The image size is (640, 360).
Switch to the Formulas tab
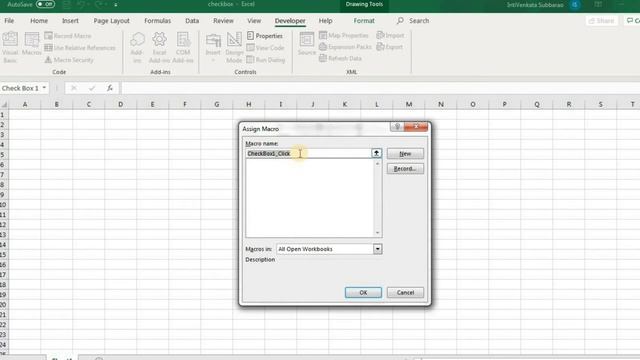tap(158, 21)
